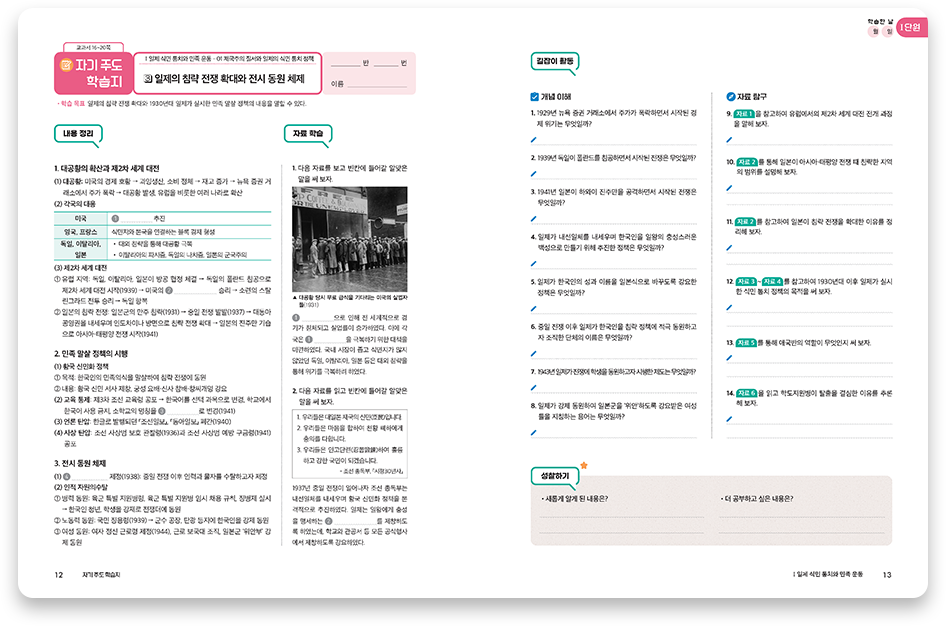Click subheading (1) 황국 신민화 정책

[x=81, y=367]
